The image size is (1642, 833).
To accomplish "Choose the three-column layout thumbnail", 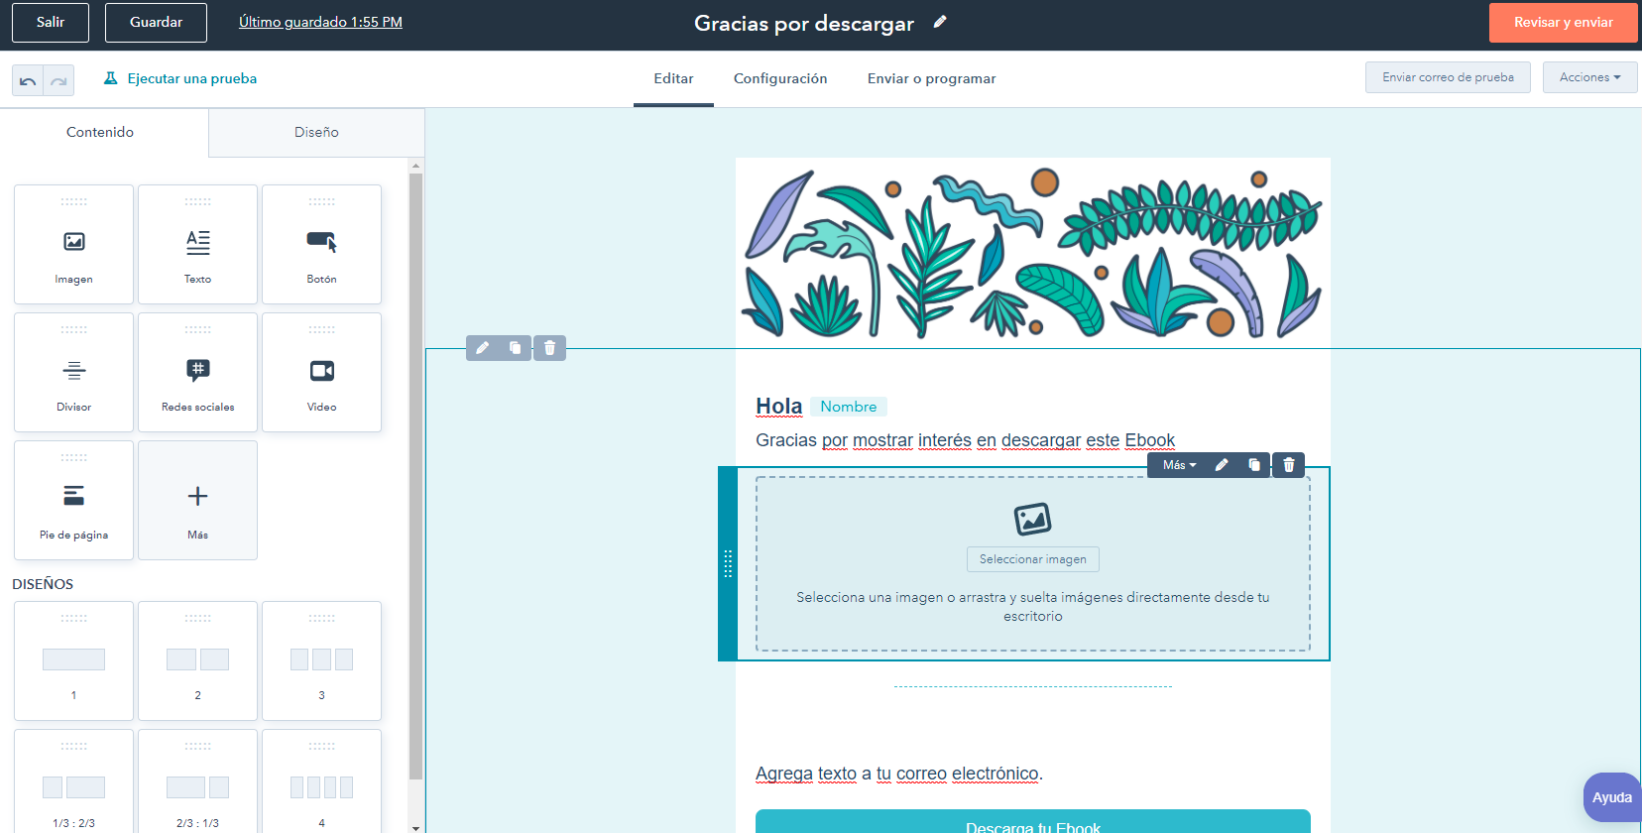I will click(x=321, y=661).
